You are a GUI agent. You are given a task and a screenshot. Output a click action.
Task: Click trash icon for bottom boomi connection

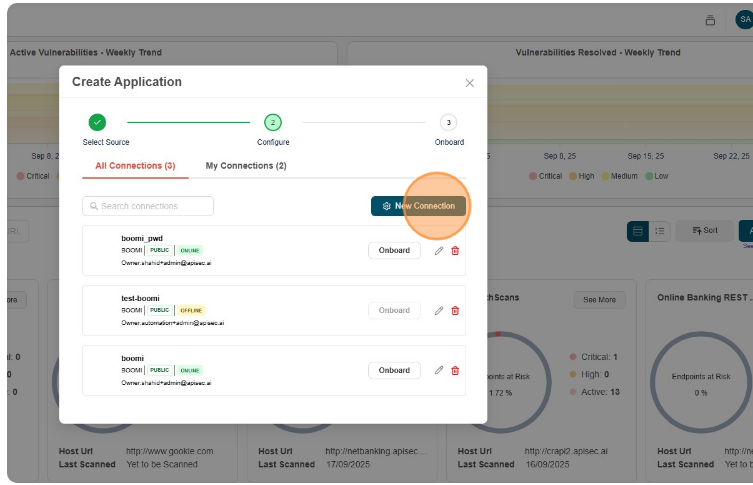click(455, 370)
